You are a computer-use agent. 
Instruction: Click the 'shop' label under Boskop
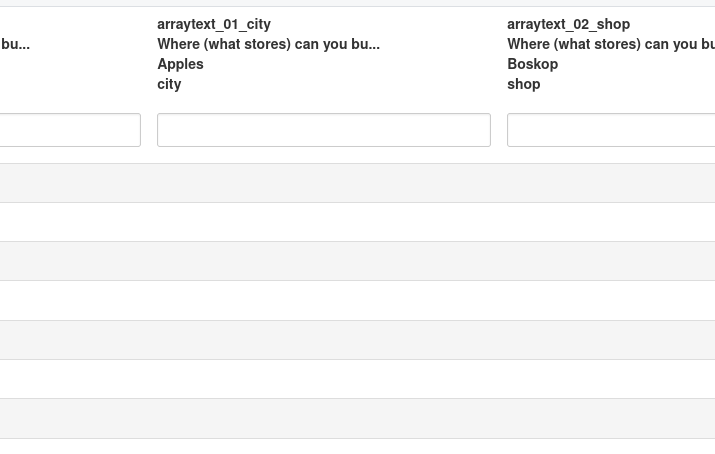(523, 84)
